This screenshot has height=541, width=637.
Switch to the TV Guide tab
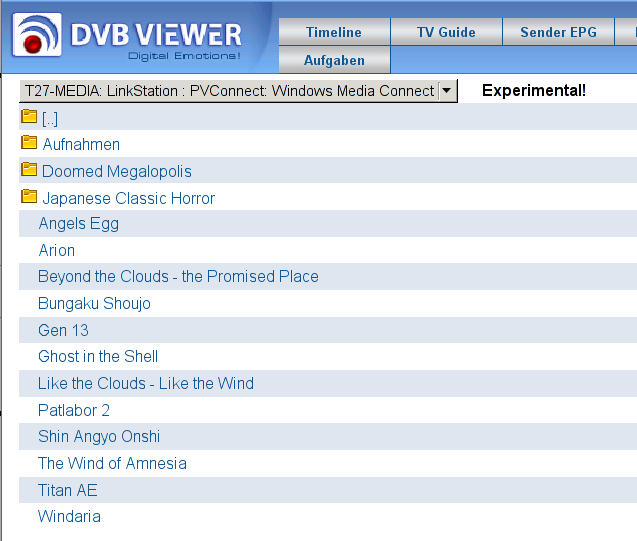click(x=446, y=32)
